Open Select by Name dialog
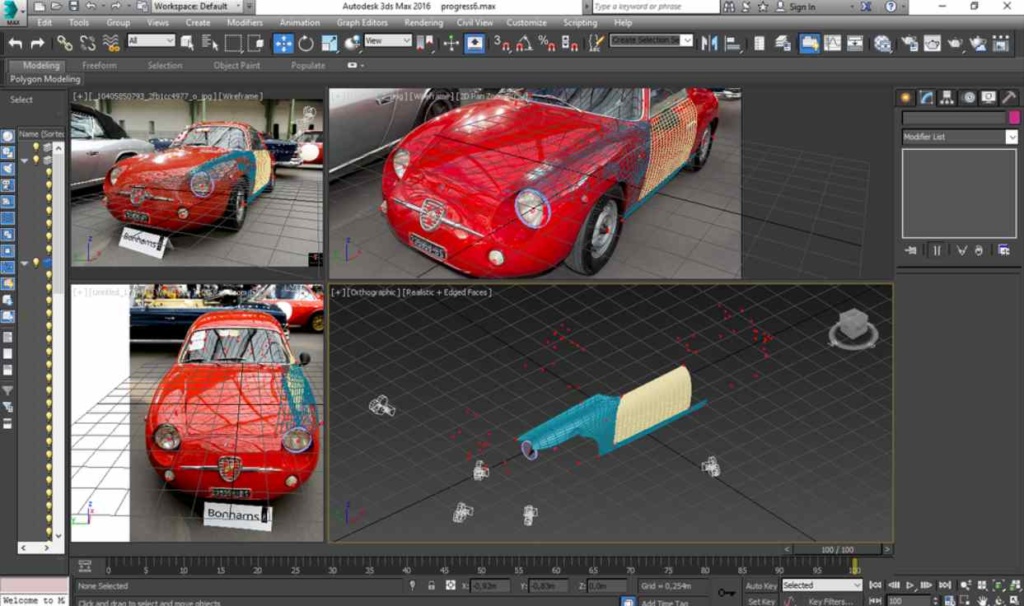The image size is (1024, 606). [x=208, y=42]
